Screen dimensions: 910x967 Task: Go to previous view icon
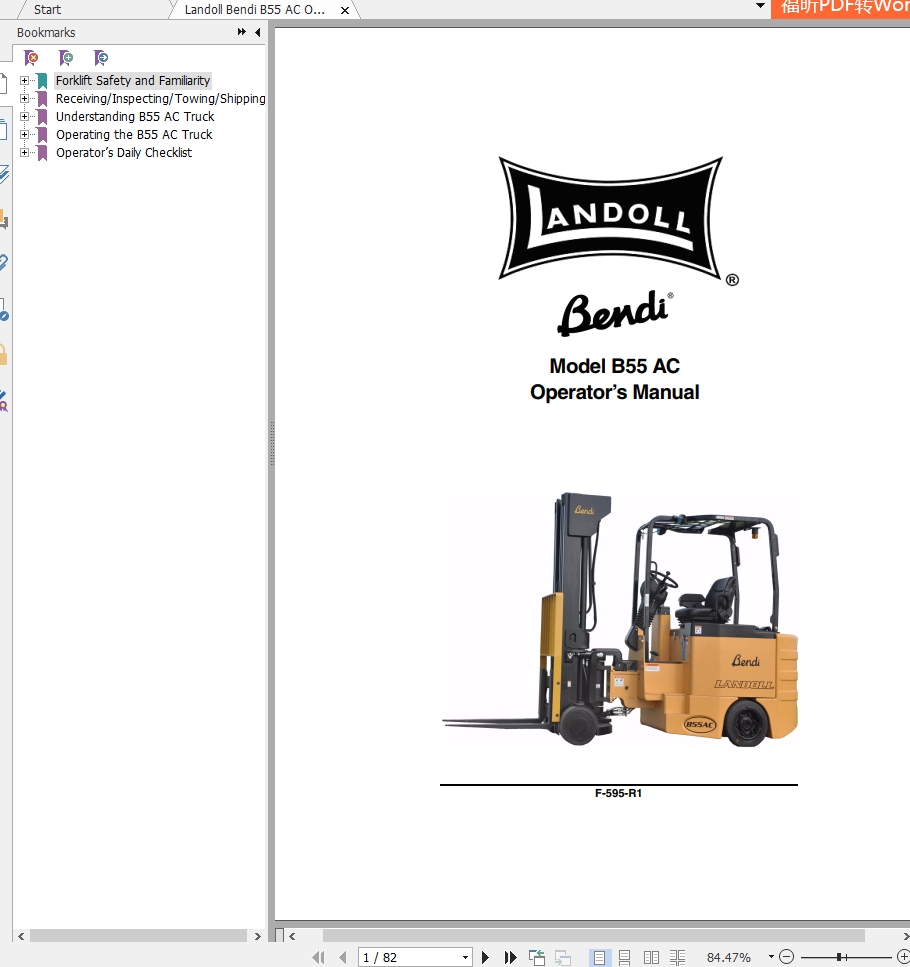(537, 957)
